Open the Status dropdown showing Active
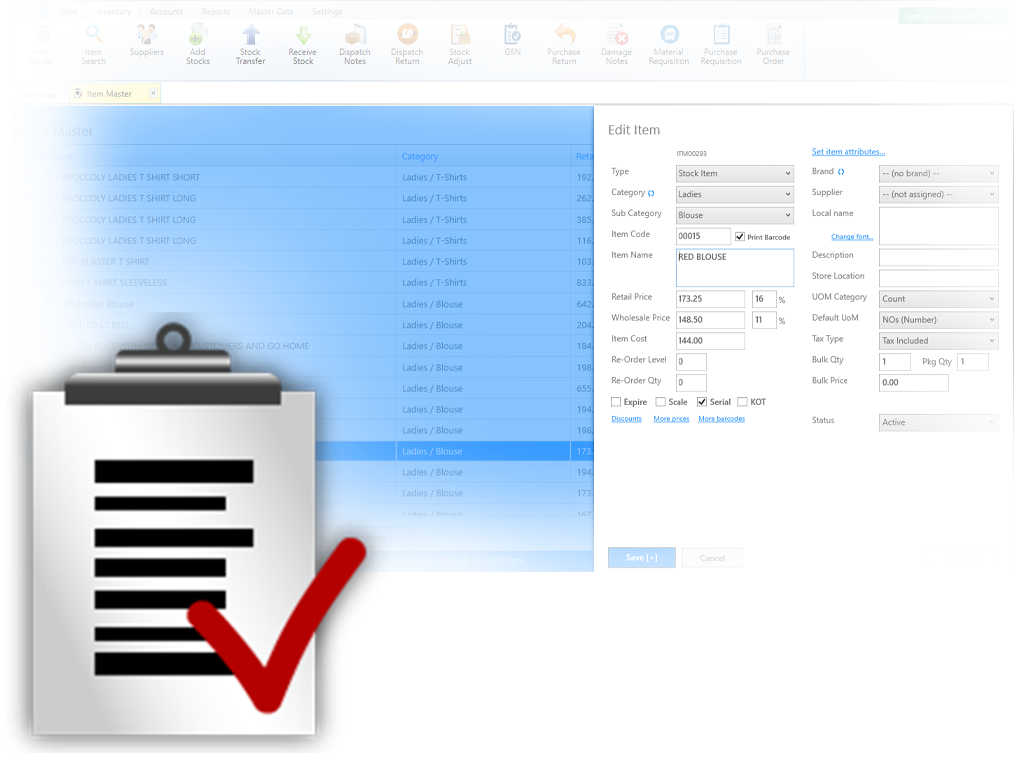This screenshot has width=1014, height=770. (938, 422)
